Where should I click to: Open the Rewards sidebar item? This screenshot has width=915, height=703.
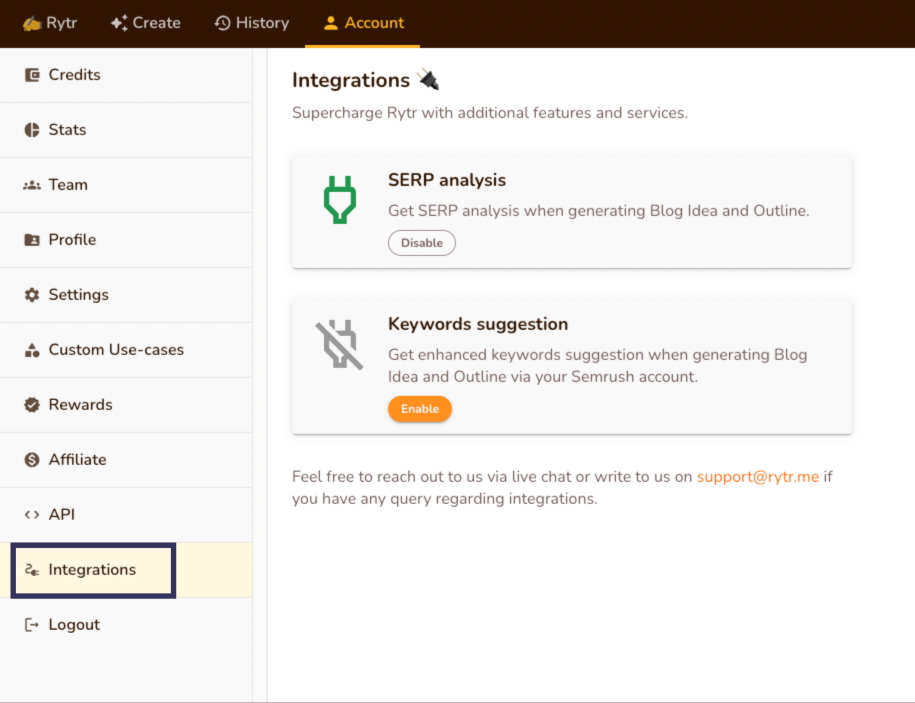pos(126,405)
